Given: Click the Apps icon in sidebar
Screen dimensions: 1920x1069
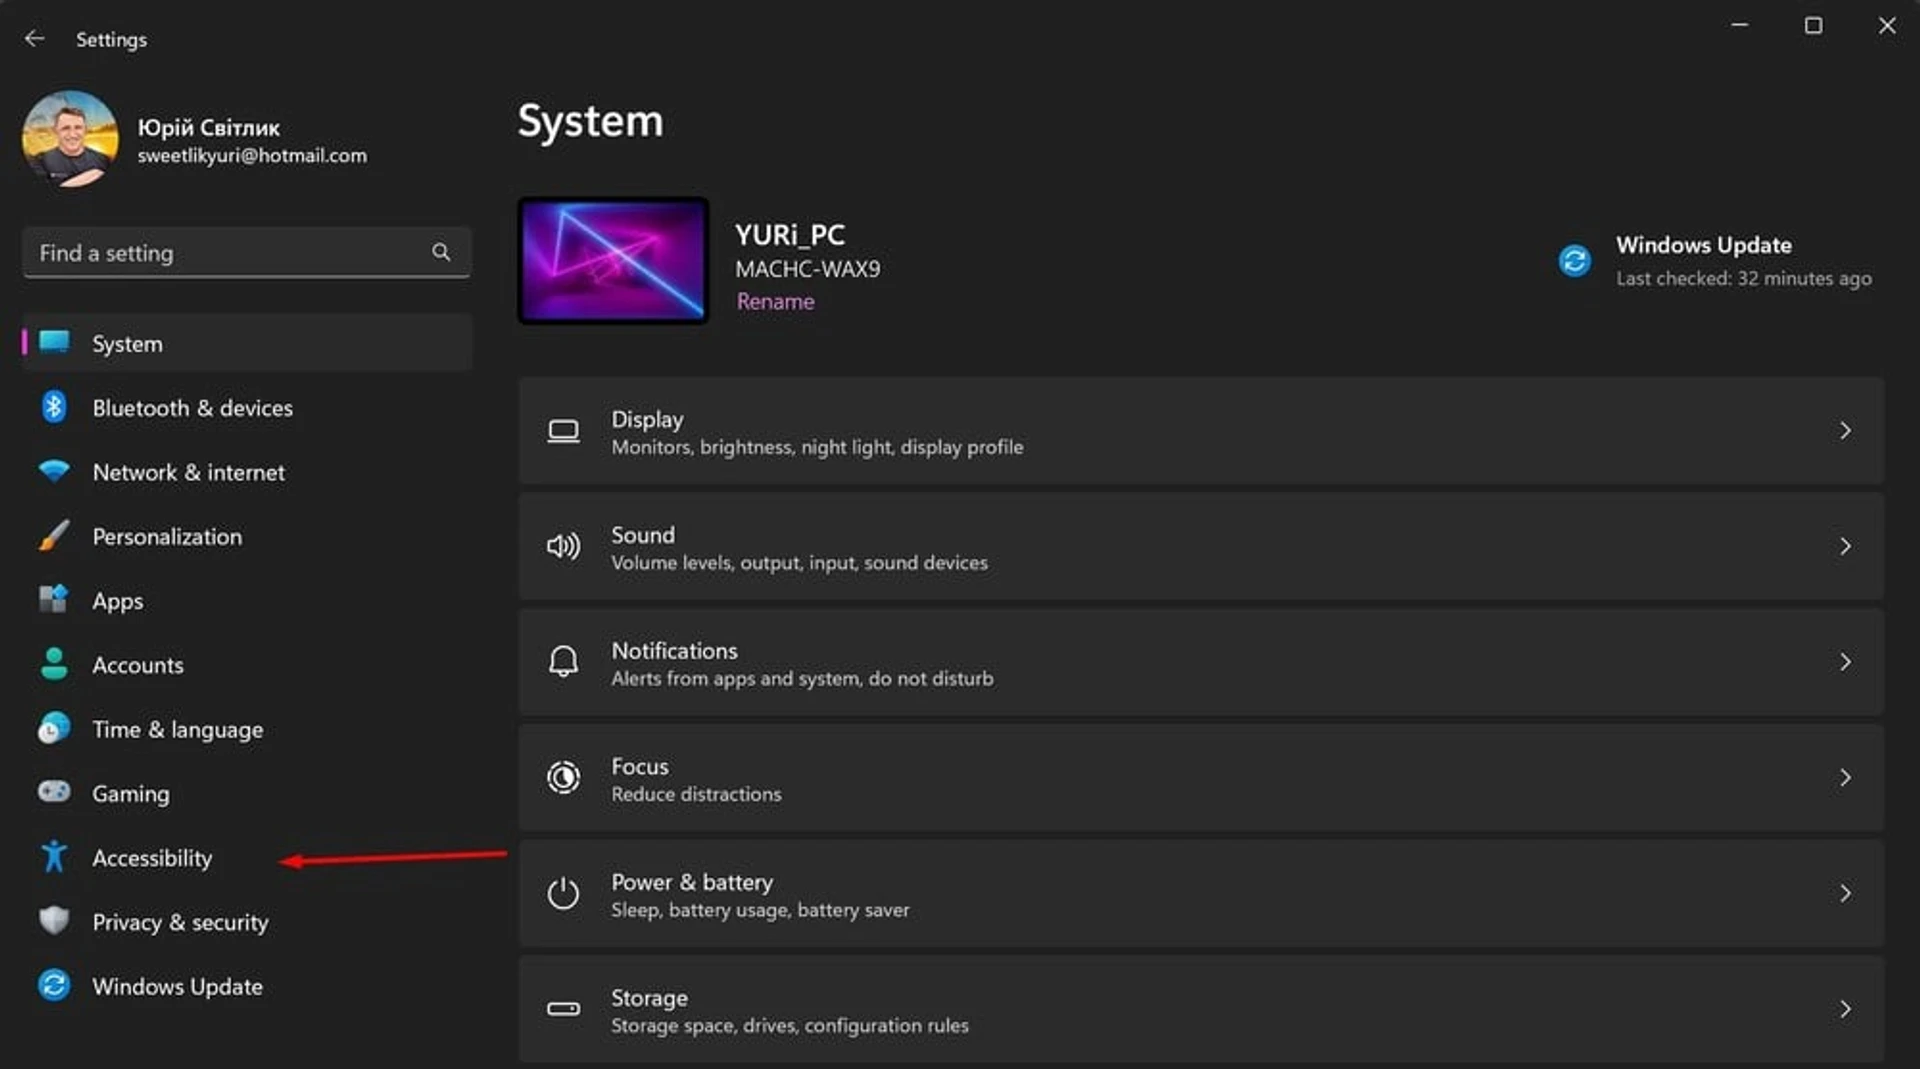Looking at the screenshot, I should [x=54, y=599].
